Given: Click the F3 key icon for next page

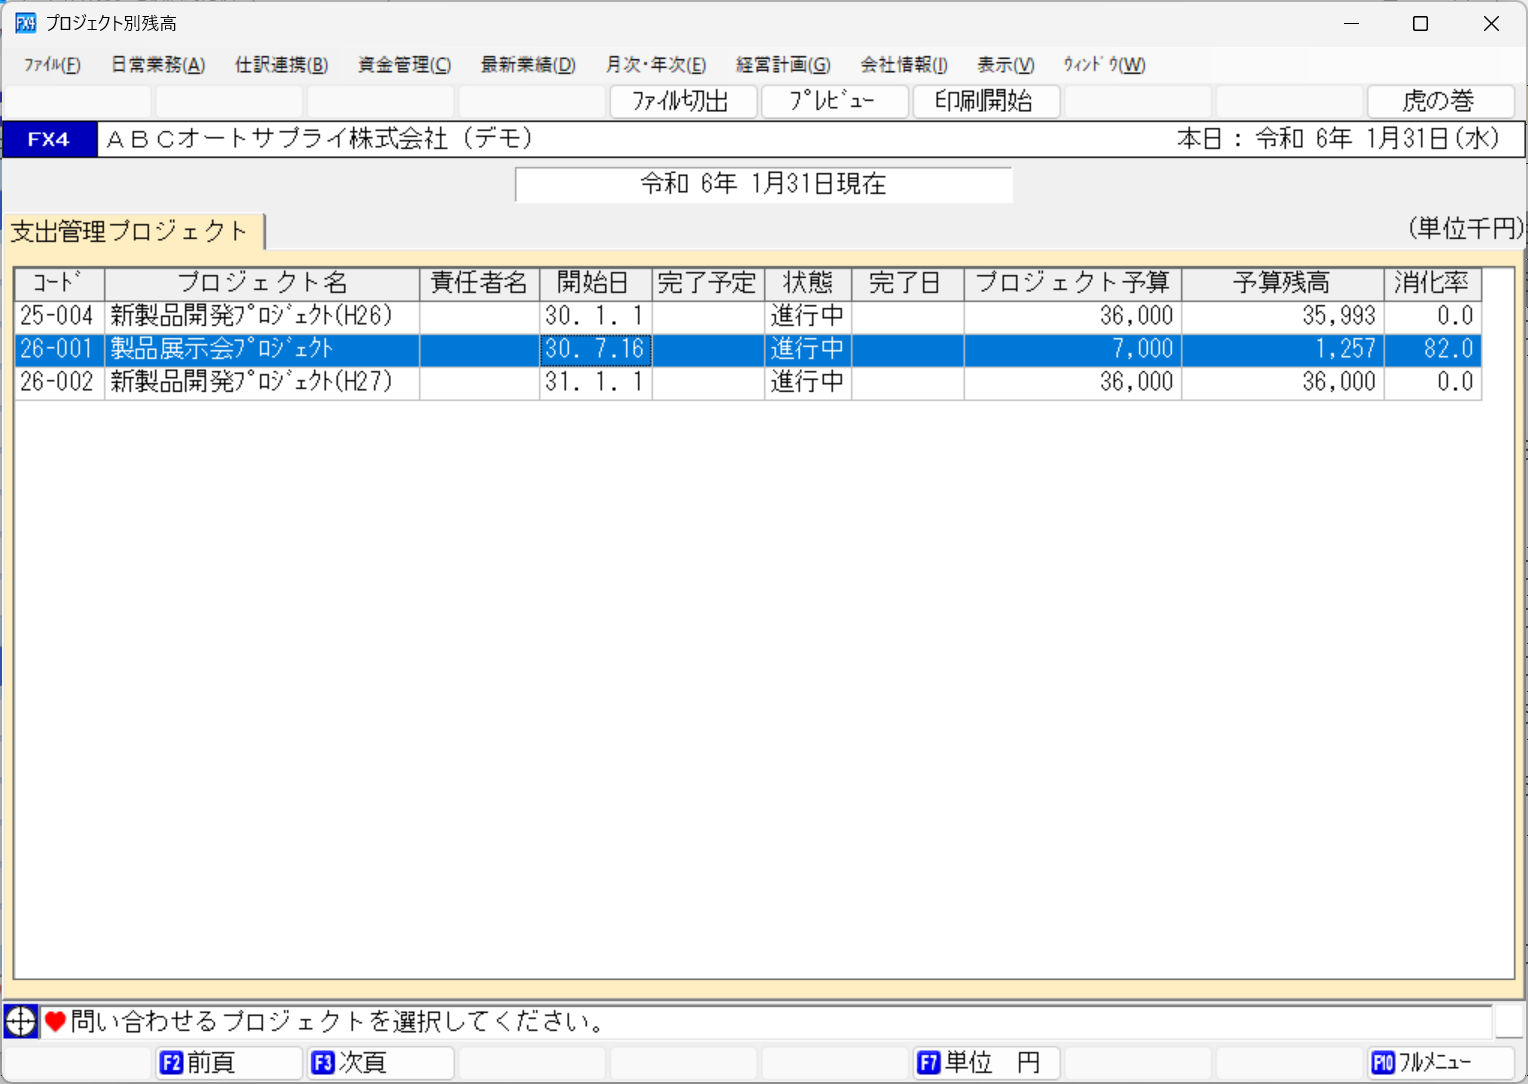Looking at the screenshot, I should coord(322,1062).
